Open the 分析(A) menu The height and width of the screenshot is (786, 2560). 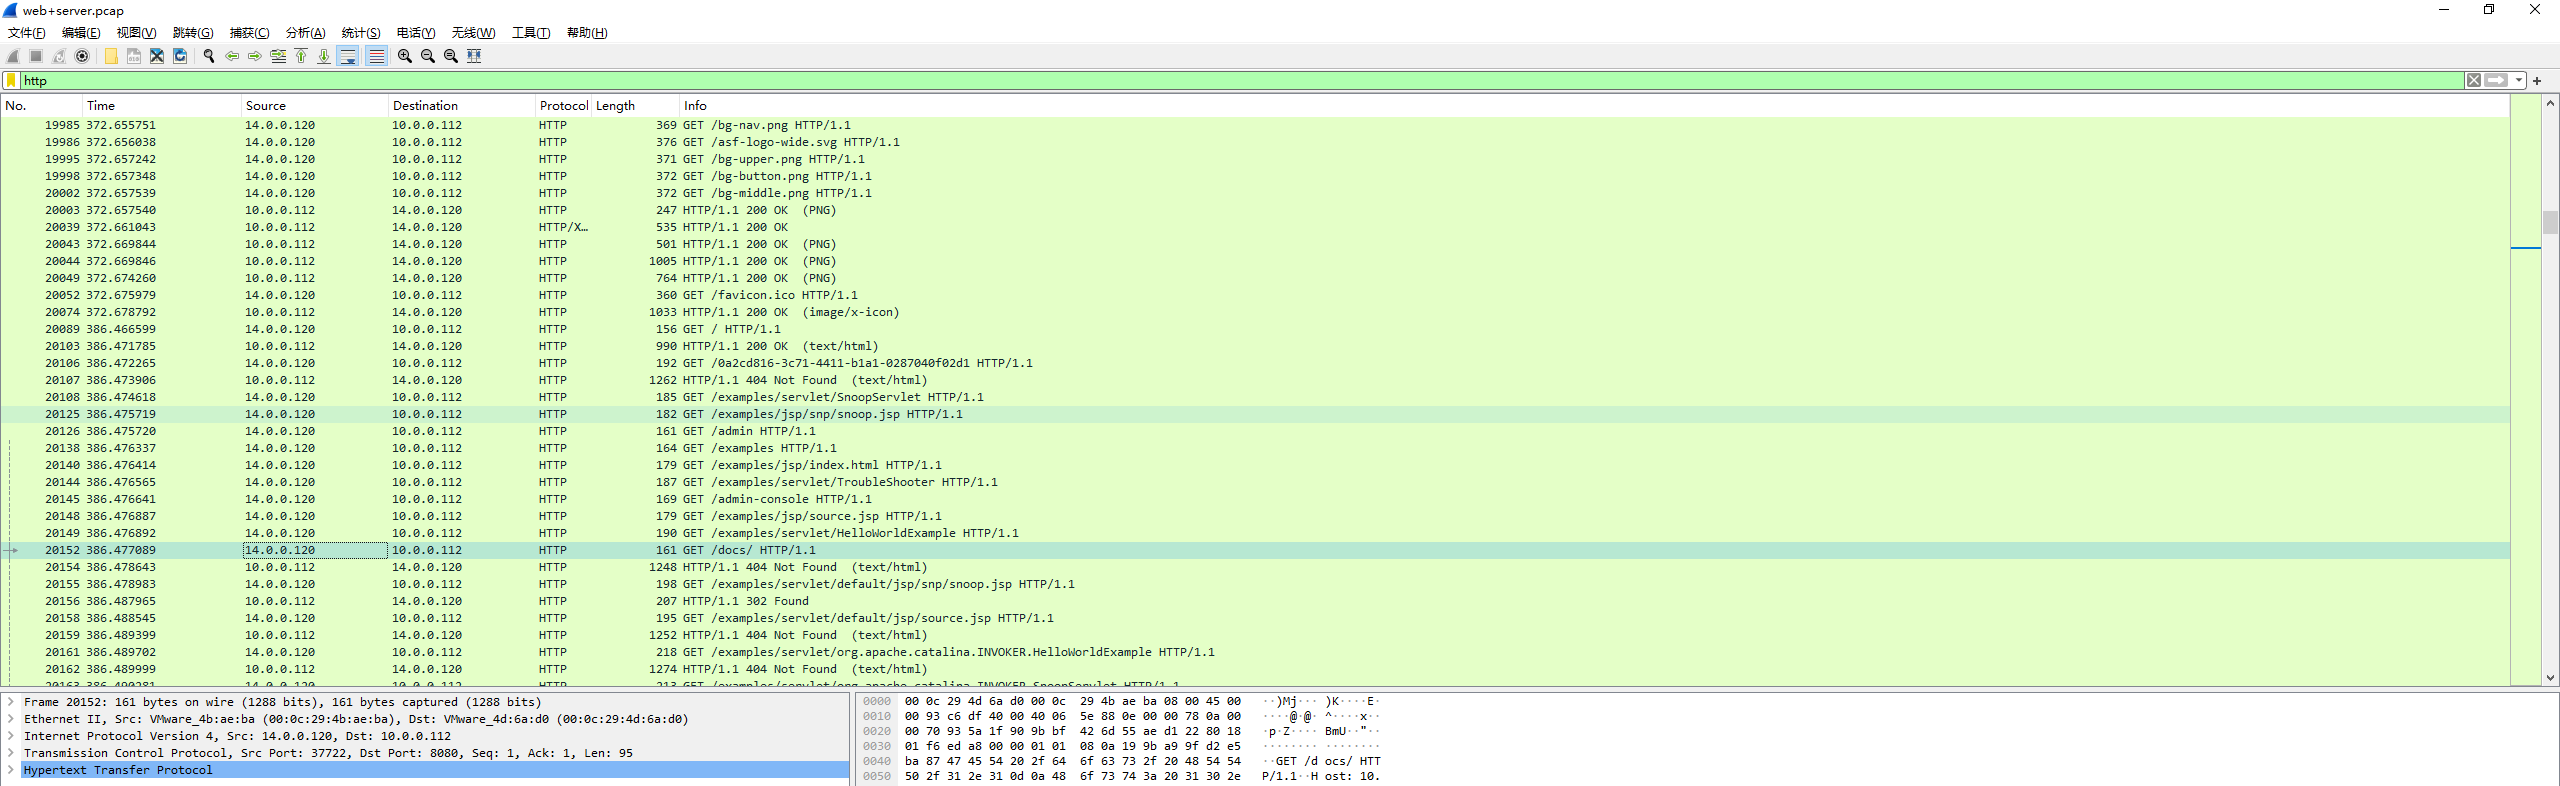pos(305,33)
